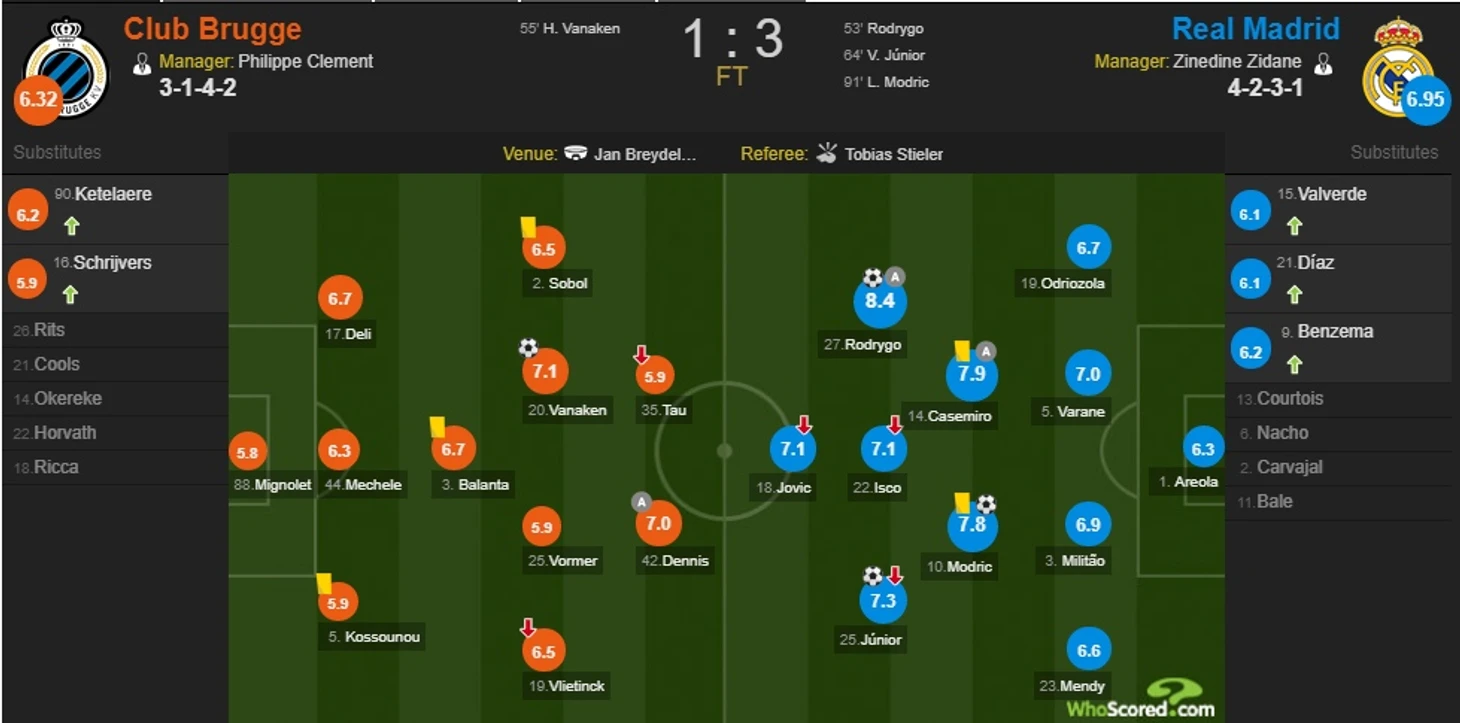The width and height of the screenshot is (1460, 723).
Task: Select substitute Benzema in Real Madrid list
Action: pyautogui.click(x=1333, y=331)
